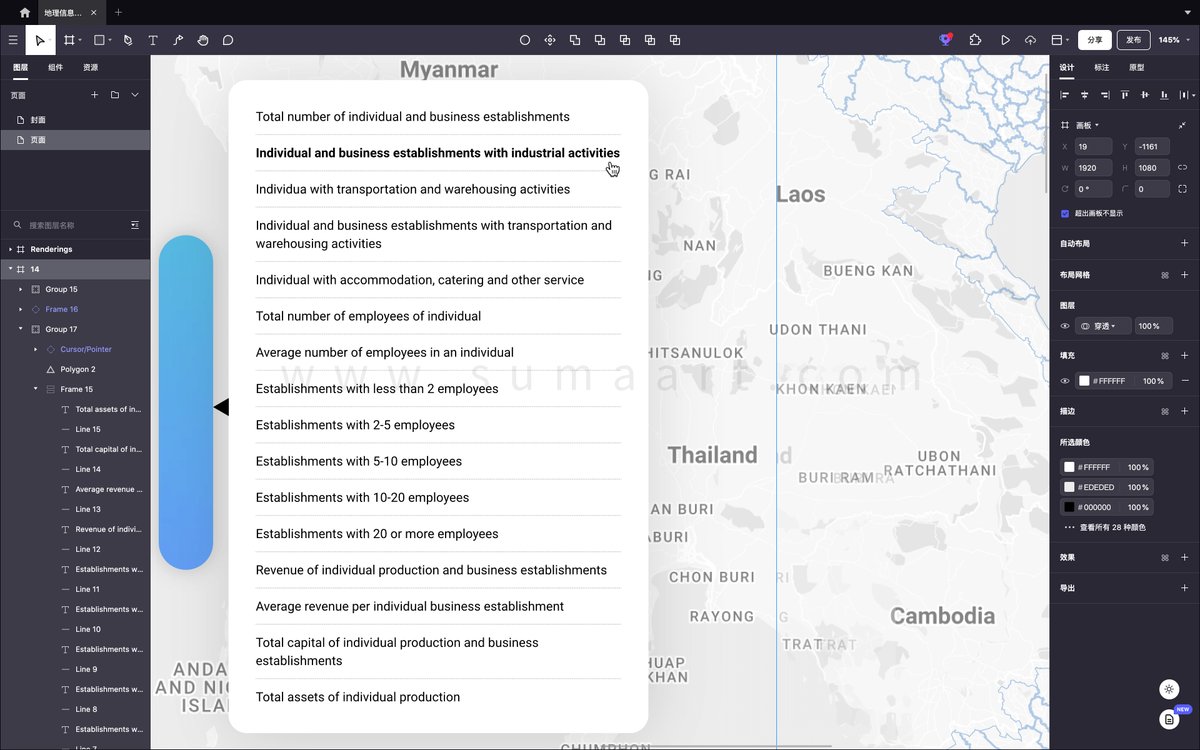Select the Text tool
This screenshot has width=1200, height=750.
point(153,40)
